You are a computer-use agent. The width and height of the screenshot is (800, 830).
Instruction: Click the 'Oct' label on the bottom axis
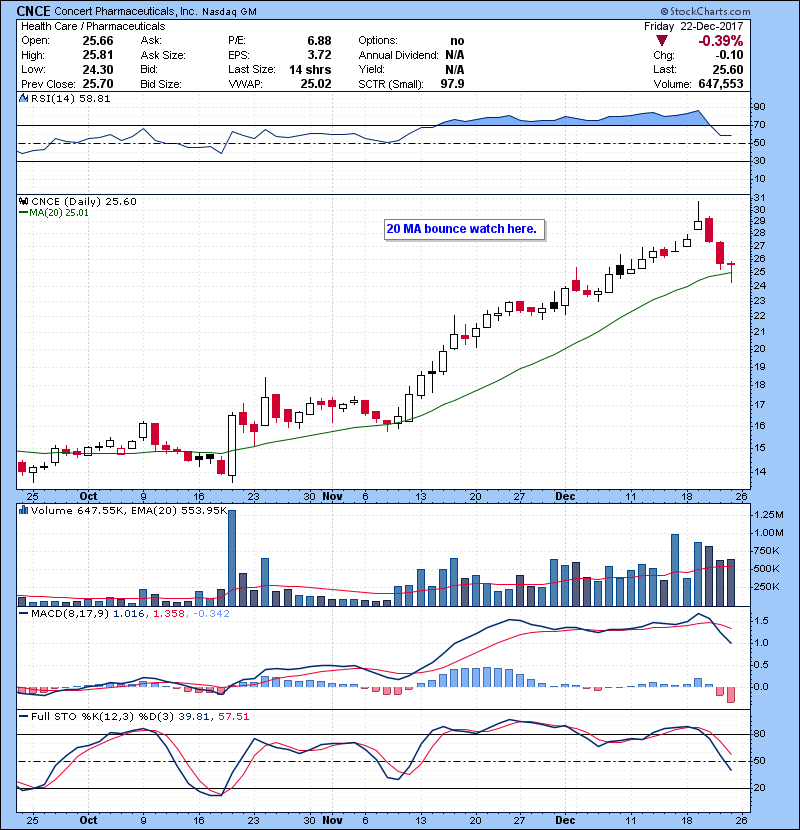click(88, 820)
